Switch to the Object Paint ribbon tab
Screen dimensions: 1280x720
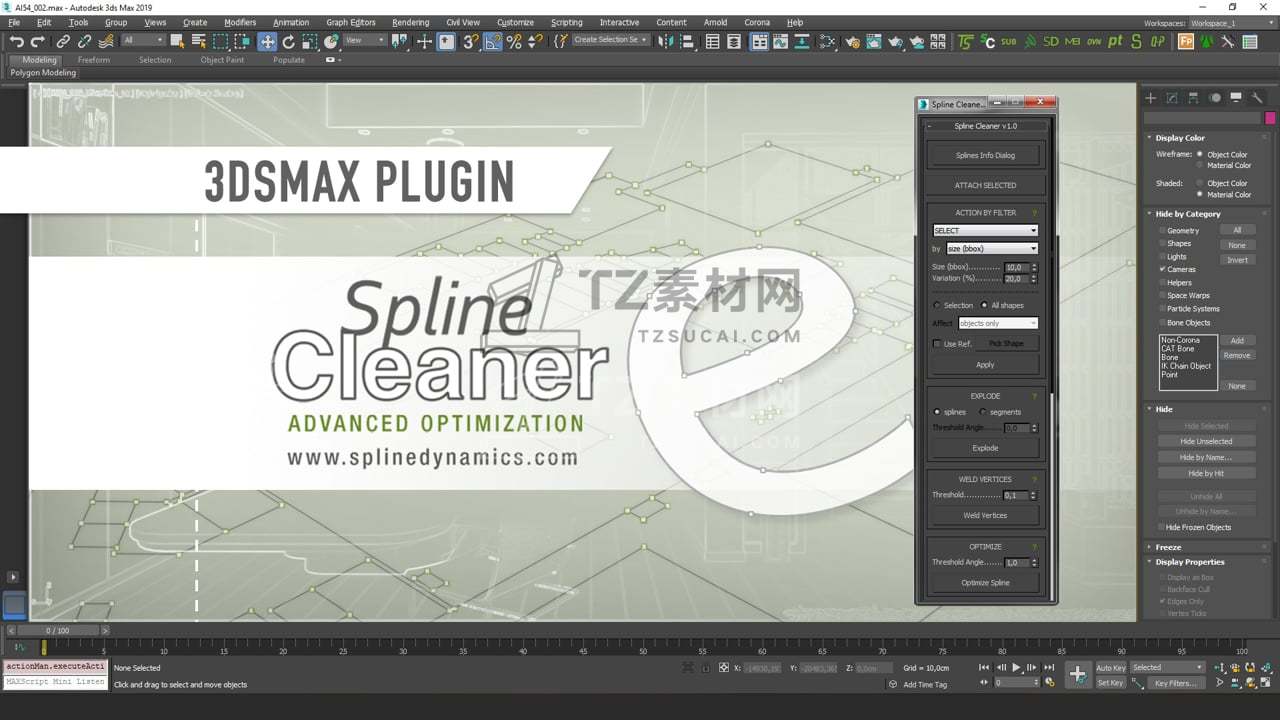pyautogui.click(x=222, y=60)
